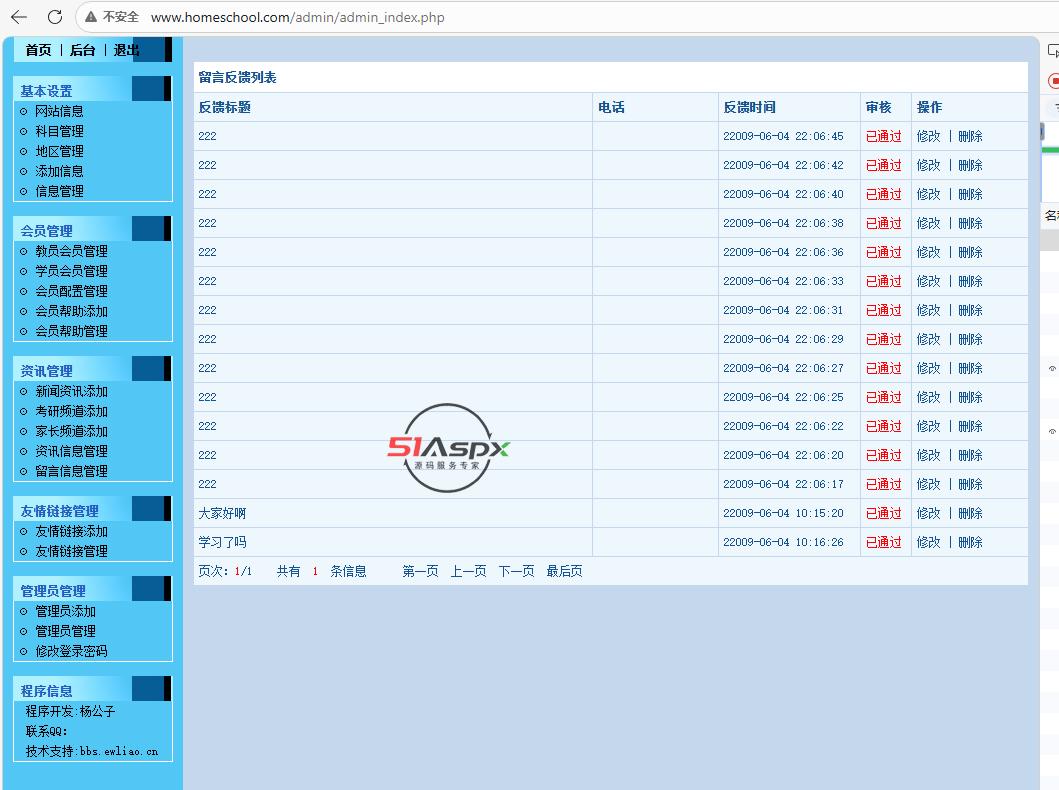
Task: Go to 第一页 in pagination
Action: 420,571
